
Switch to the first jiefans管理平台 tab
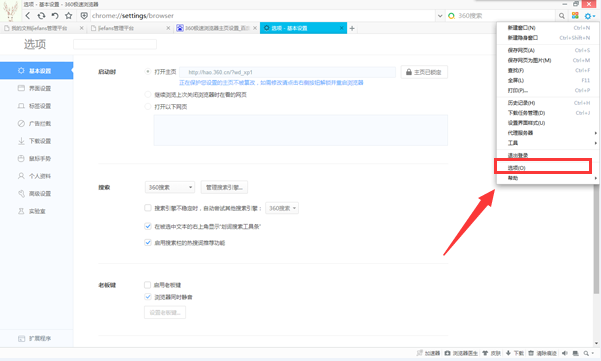[x=43, y=28]
